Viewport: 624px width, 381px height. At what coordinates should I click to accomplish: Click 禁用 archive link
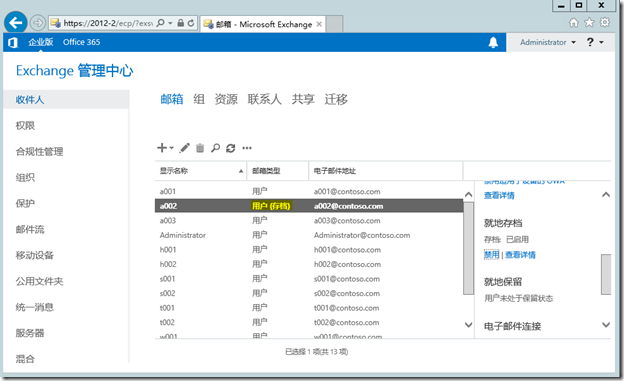click(491, 255)
